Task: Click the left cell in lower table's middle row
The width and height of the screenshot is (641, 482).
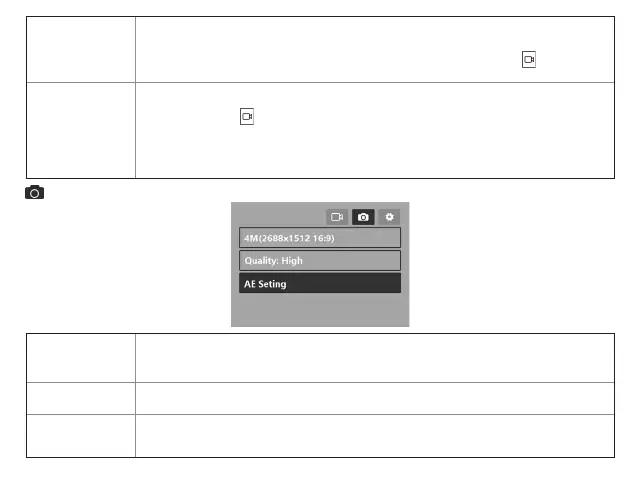Action: [81, 398]
